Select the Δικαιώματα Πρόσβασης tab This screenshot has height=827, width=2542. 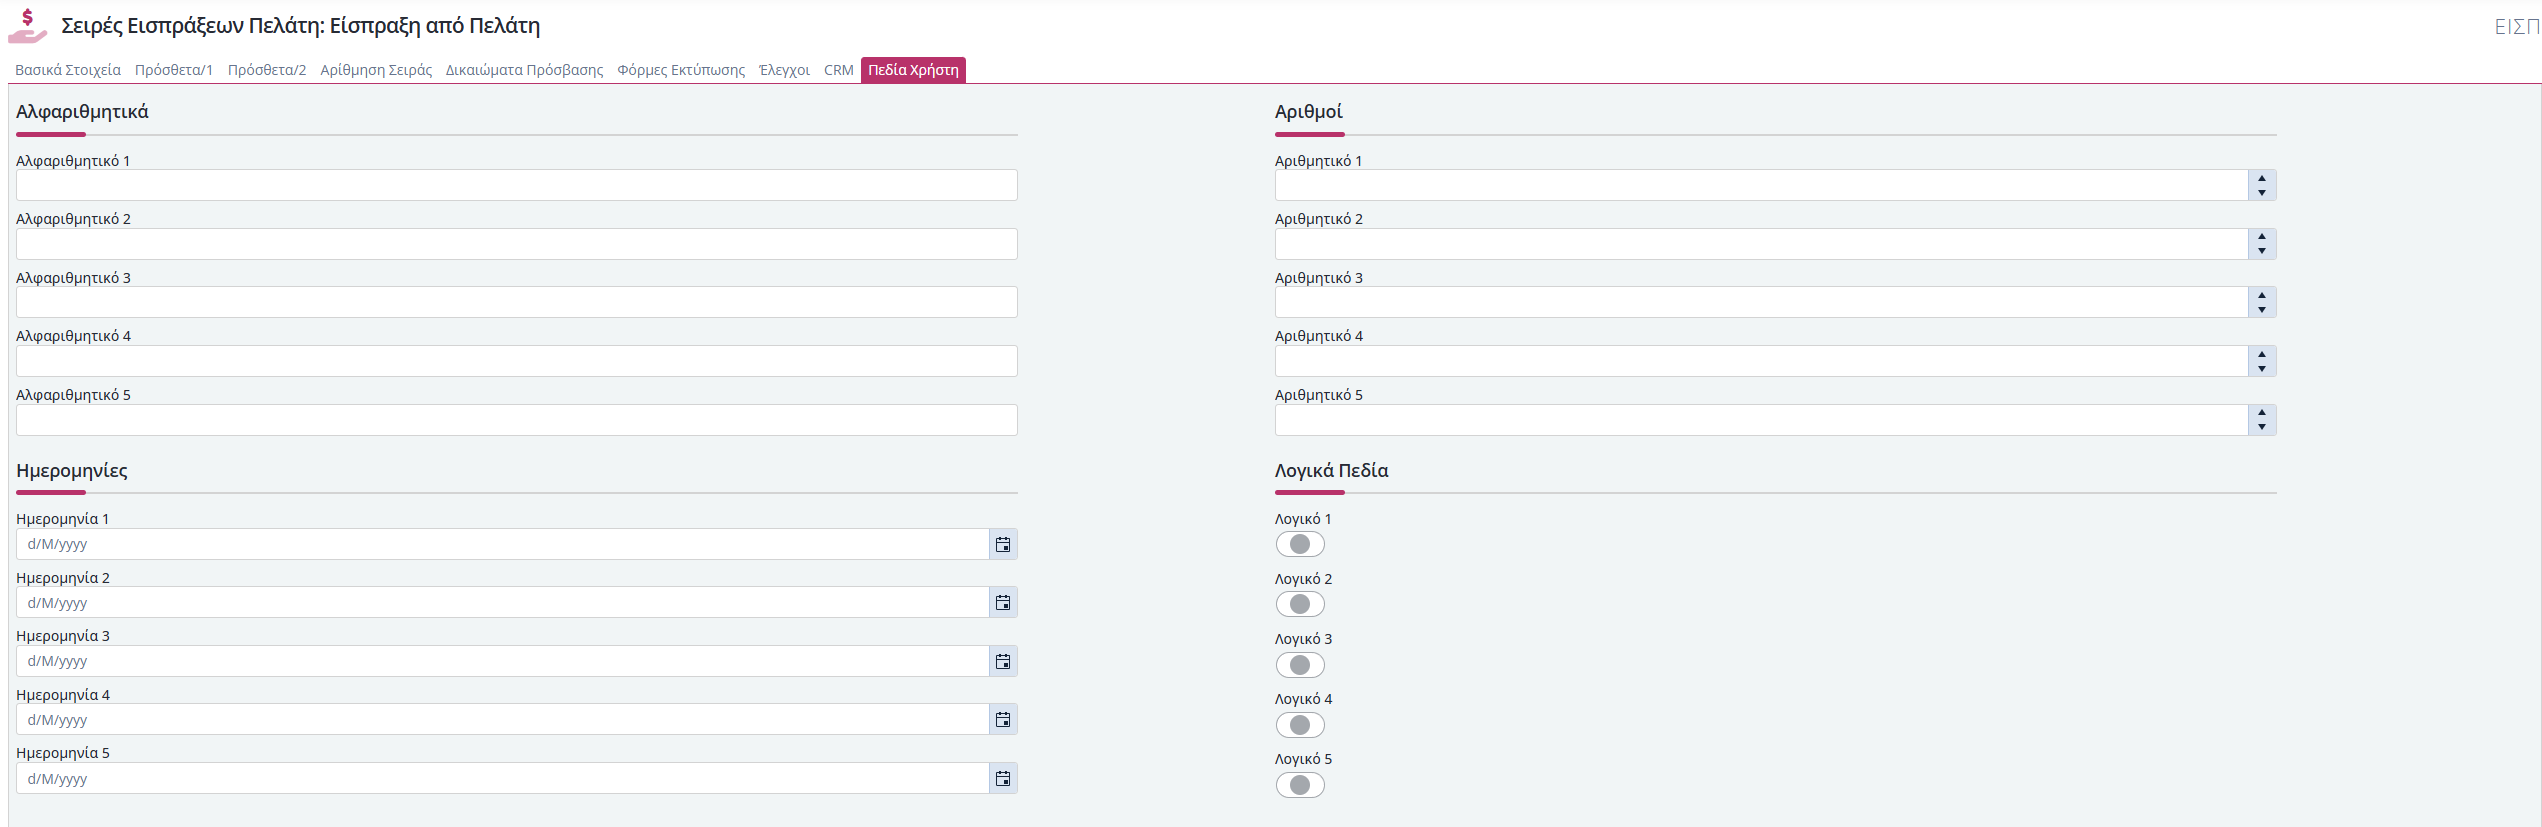(x=524, y=70)
